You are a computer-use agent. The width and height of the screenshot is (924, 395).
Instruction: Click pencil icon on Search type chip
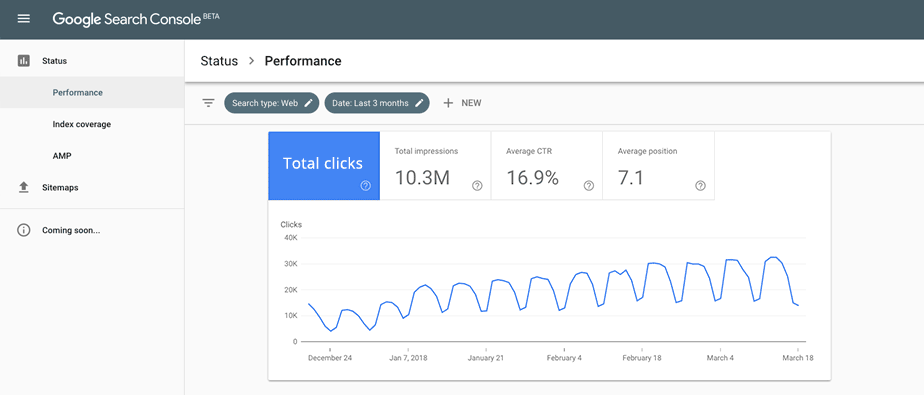click(x=308, y=103)
